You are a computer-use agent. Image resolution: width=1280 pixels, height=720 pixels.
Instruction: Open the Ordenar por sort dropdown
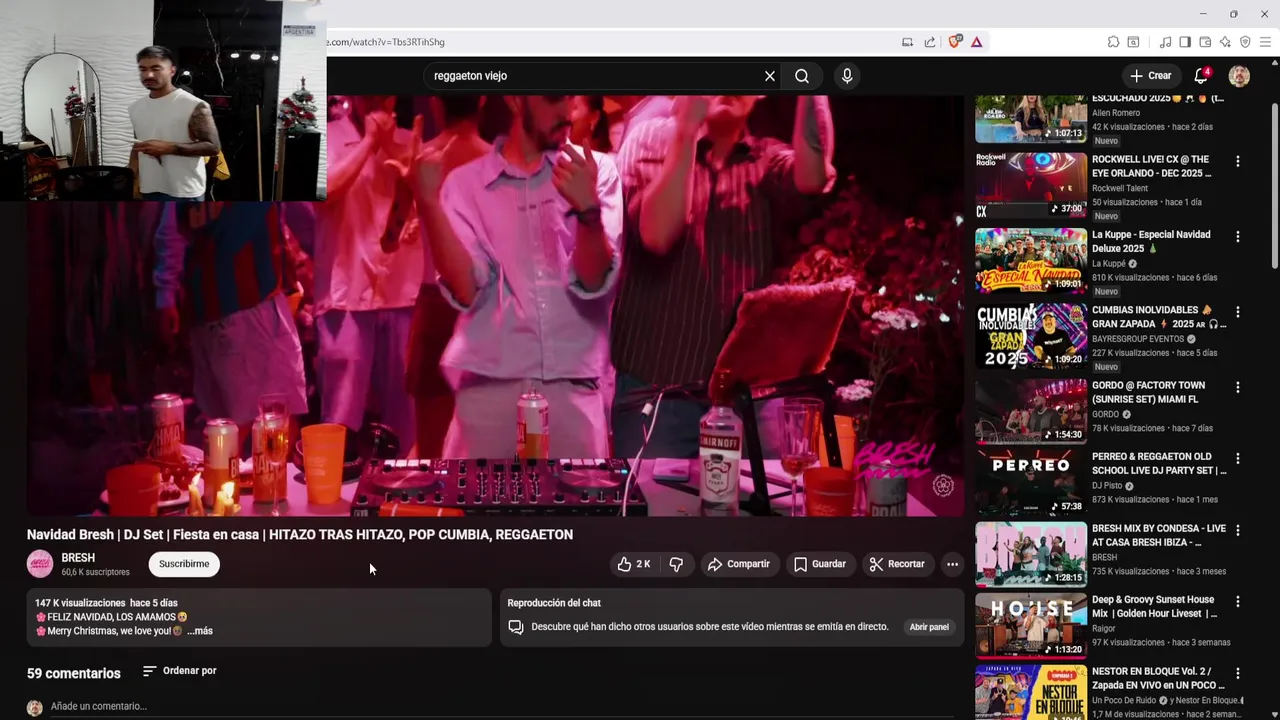pyautogui.click(x=179, y=671)
